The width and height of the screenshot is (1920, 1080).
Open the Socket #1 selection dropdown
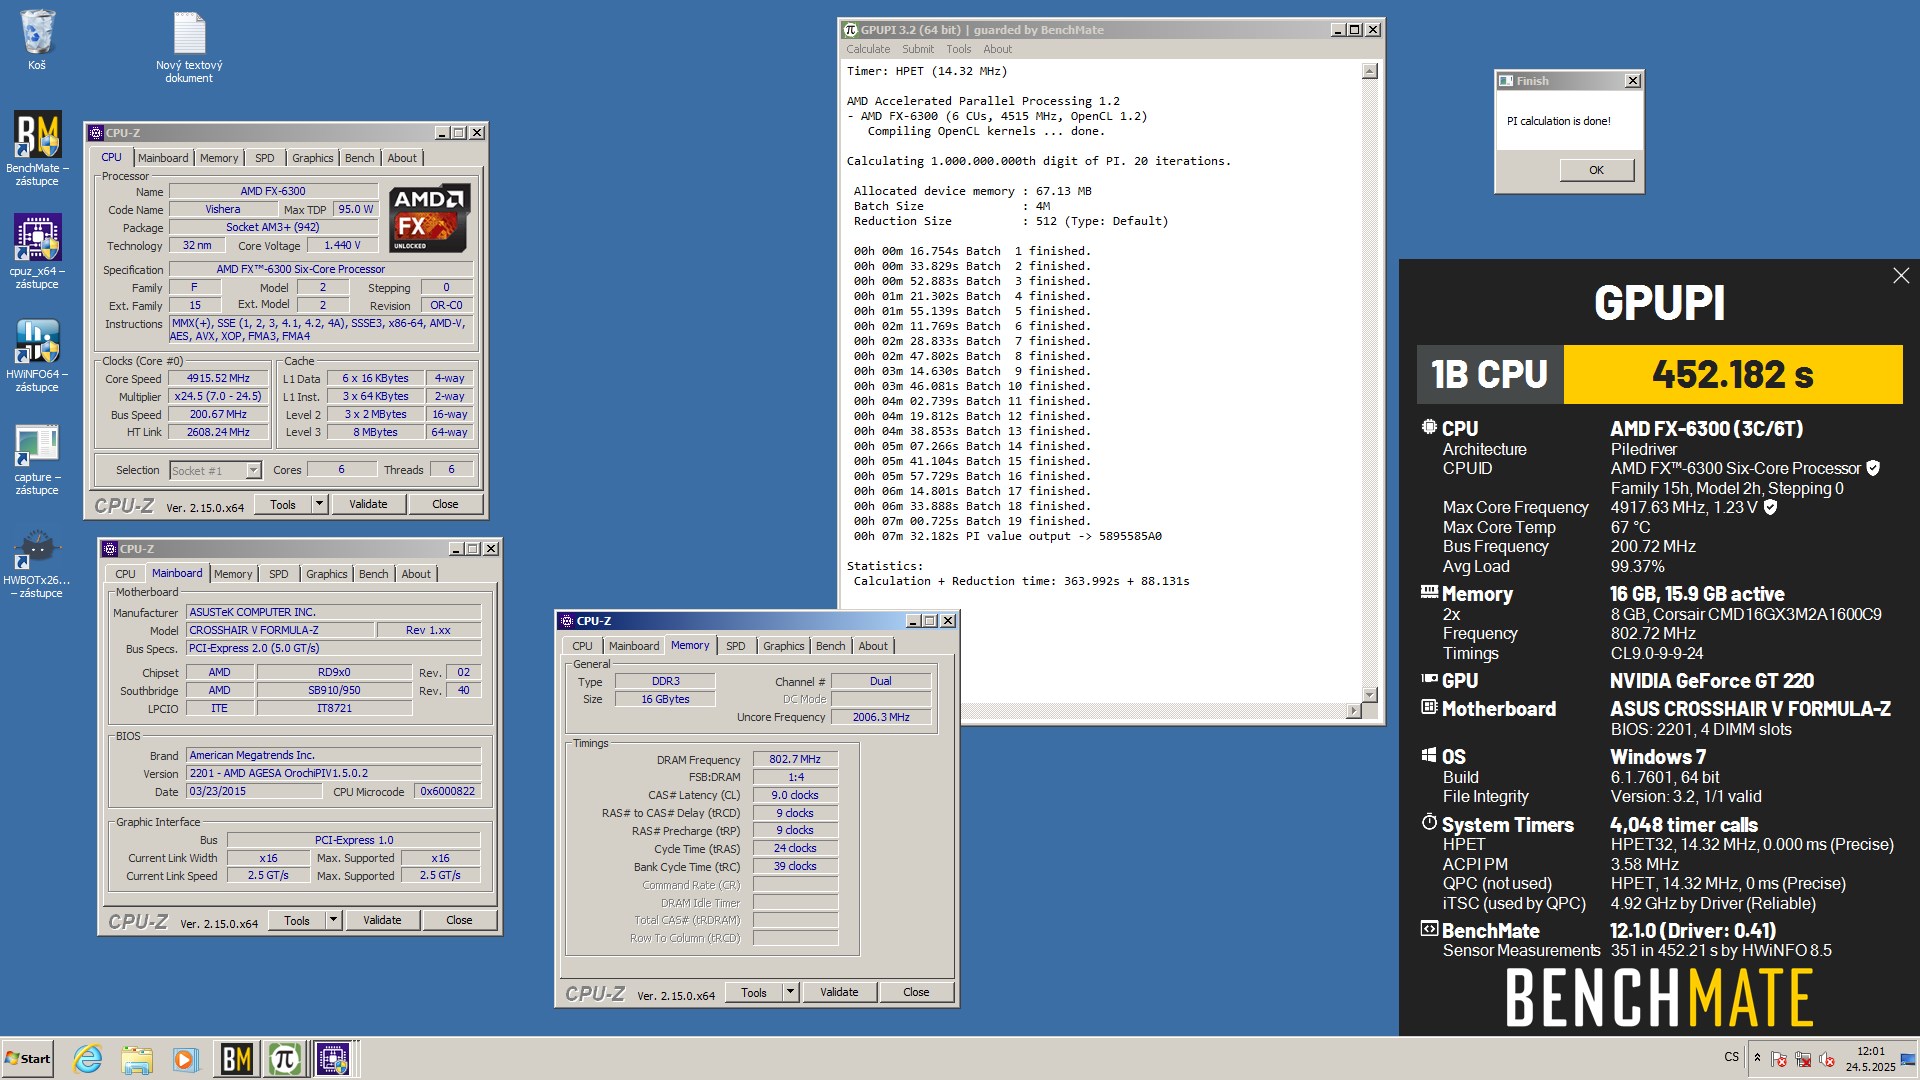pos(253,470)
